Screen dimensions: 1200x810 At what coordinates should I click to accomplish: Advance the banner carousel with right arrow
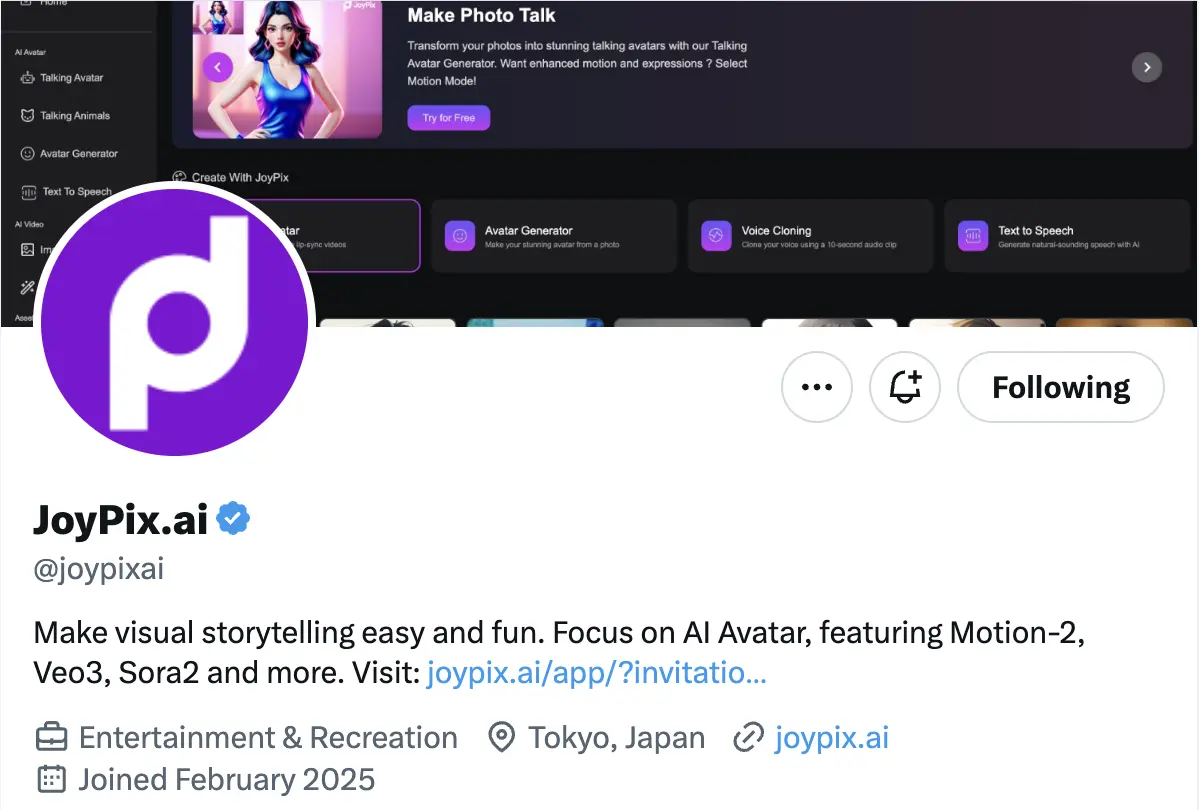(x=1146, y=67)
